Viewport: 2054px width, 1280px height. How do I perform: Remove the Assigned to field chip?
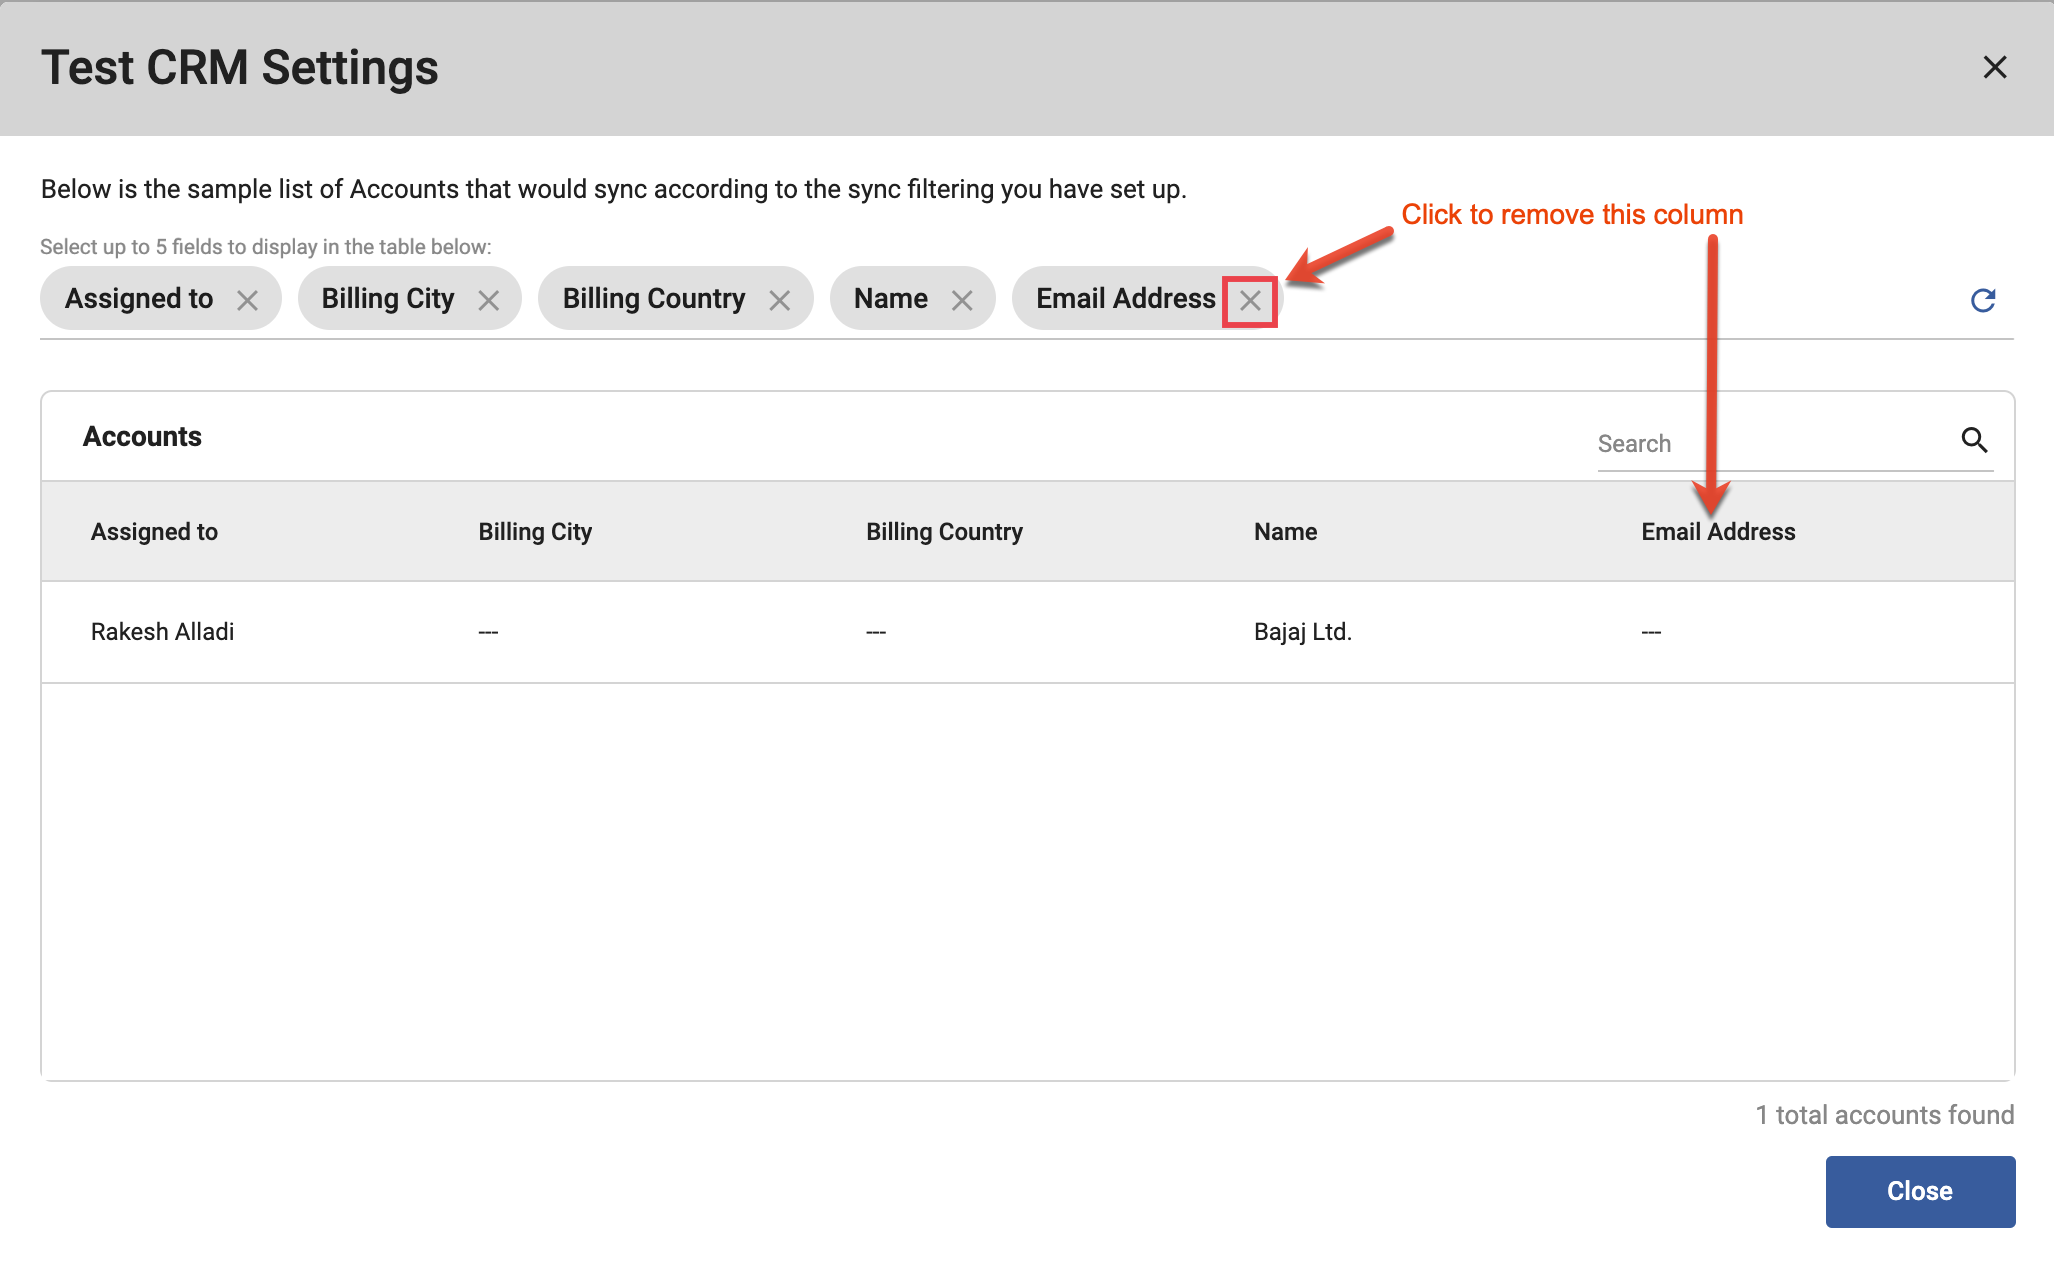click(250, 298)
